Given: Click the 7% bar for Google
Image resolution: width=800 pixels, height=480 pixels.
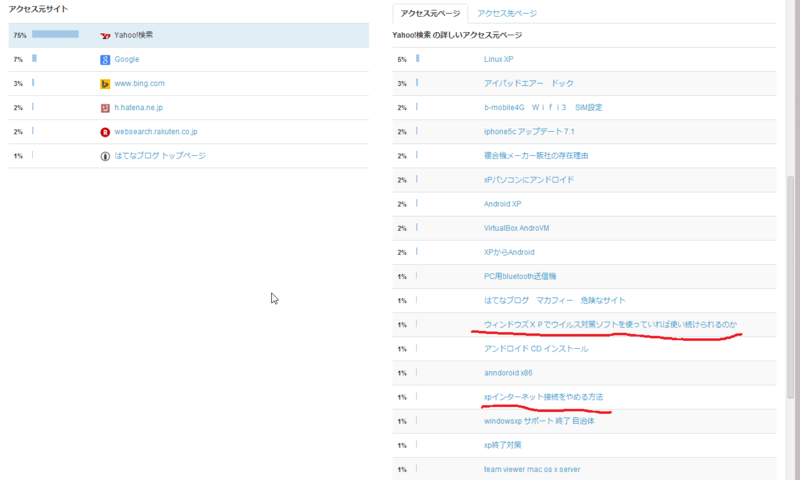Looking at the screenshot, I should click(34, 59).
